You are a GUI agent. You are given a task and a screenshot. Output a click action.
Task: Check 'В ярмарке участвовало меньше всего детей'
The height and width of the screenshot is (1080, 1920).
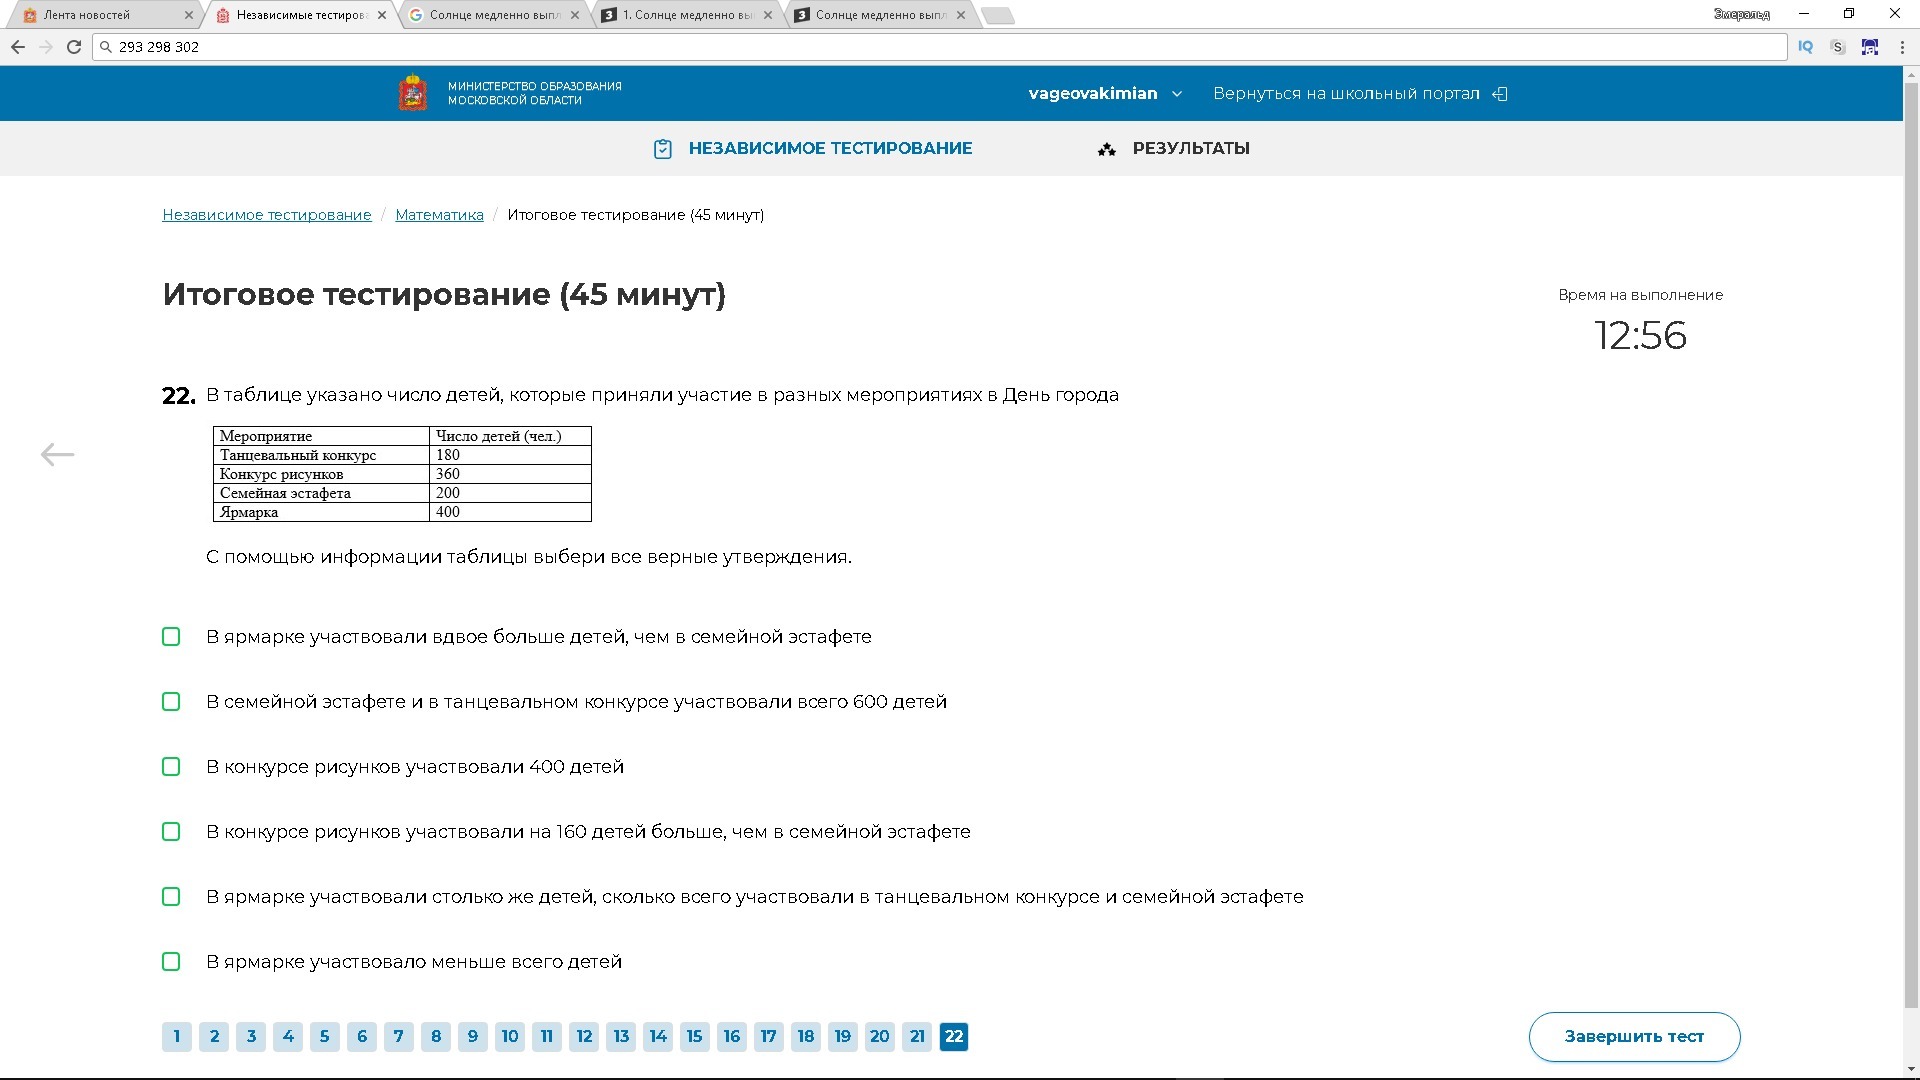click(171, 962)
